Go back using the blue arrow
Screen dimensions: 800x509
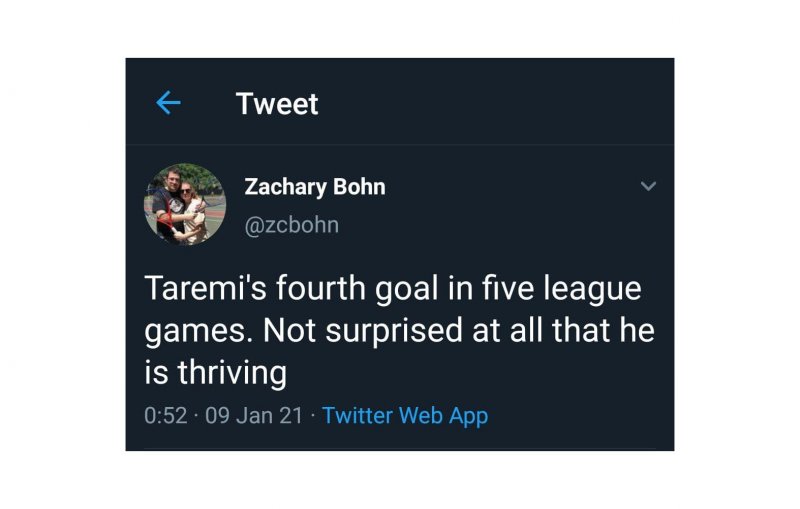[x=168, y=103]
